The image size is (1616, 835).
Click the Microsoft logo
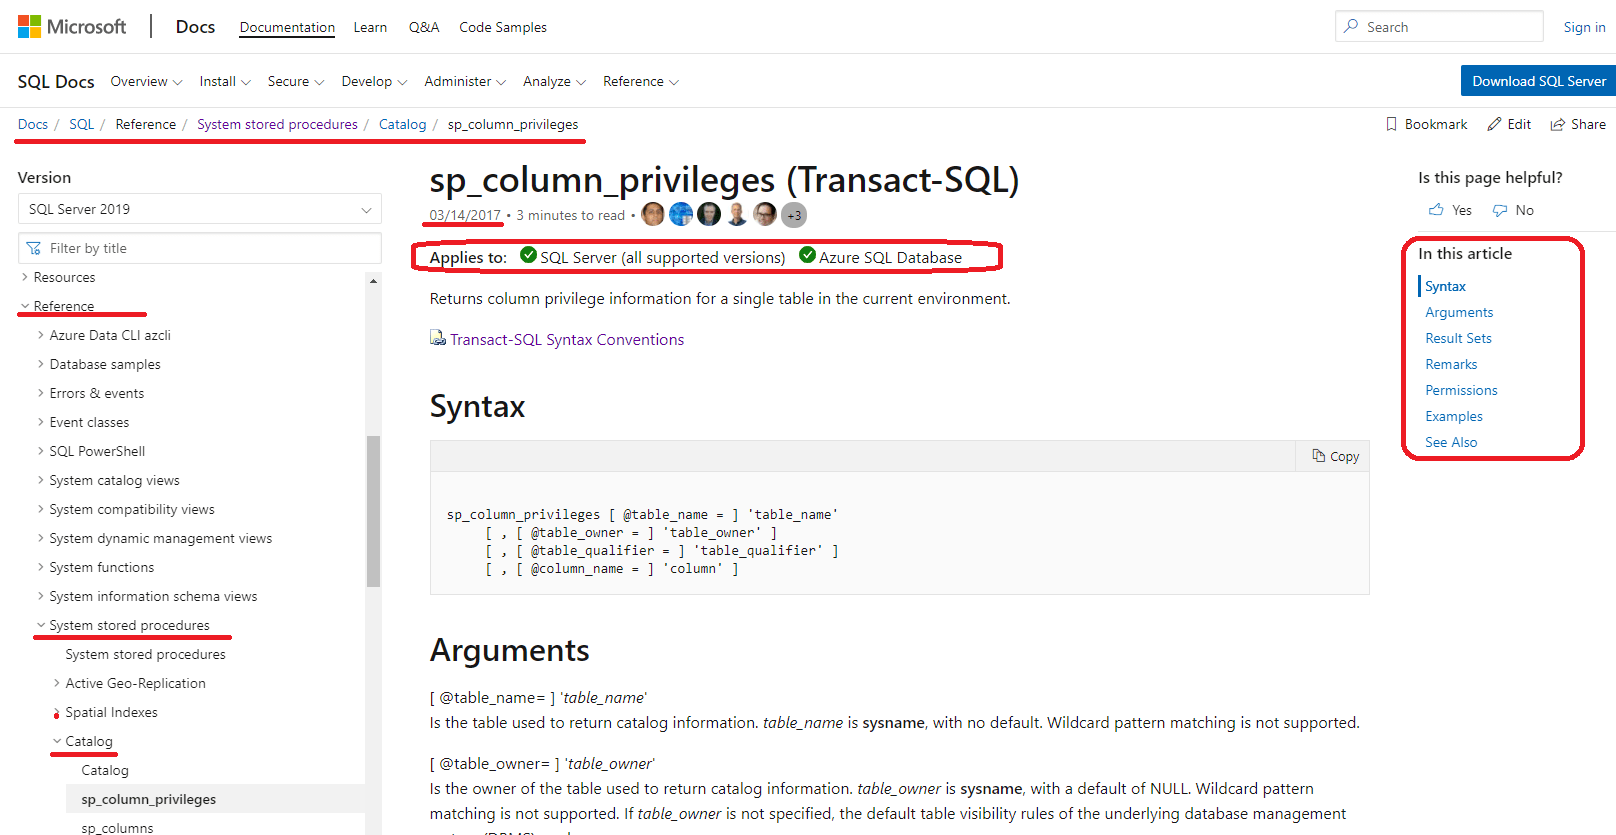click(x=72, y=27)
